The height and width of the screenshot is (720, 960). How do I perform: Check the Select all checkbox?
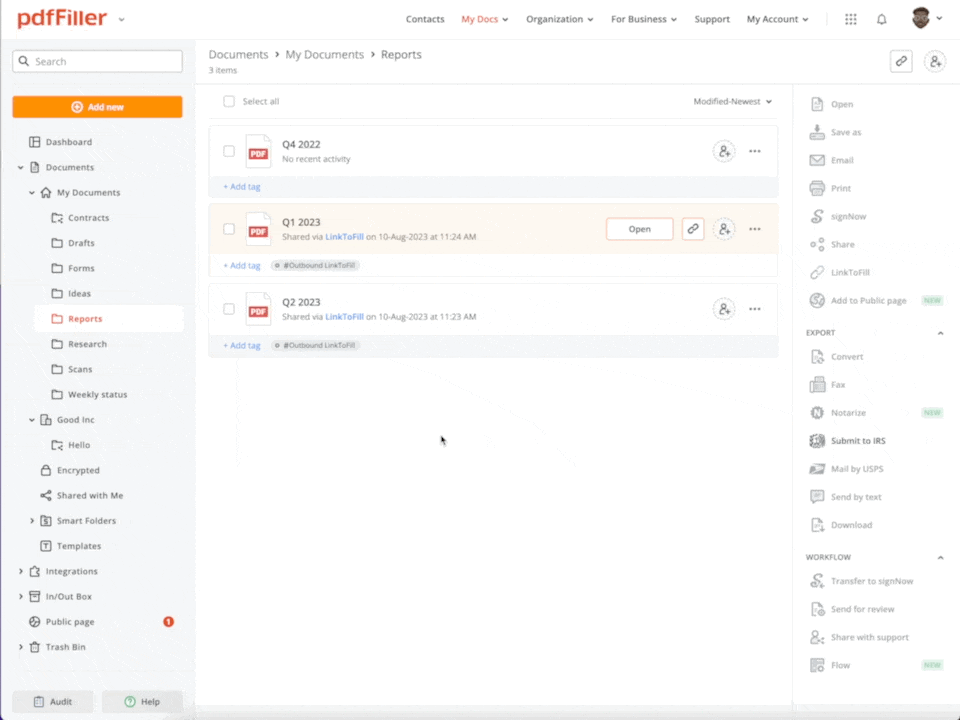(x=229, y=101)
